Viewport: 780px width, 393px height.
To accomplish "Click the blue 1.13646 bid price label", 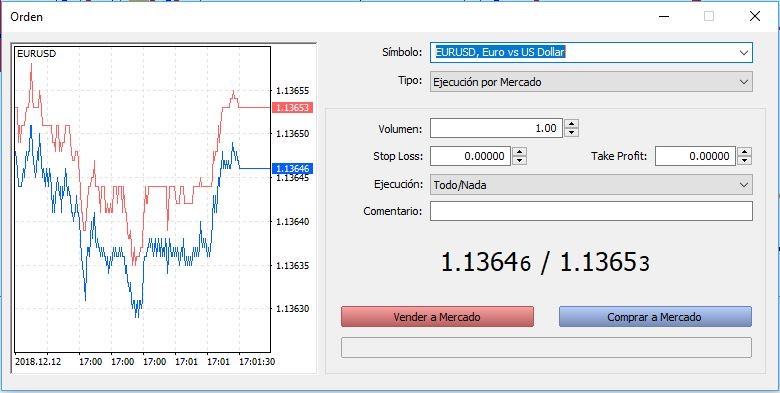I will point(292,169).
